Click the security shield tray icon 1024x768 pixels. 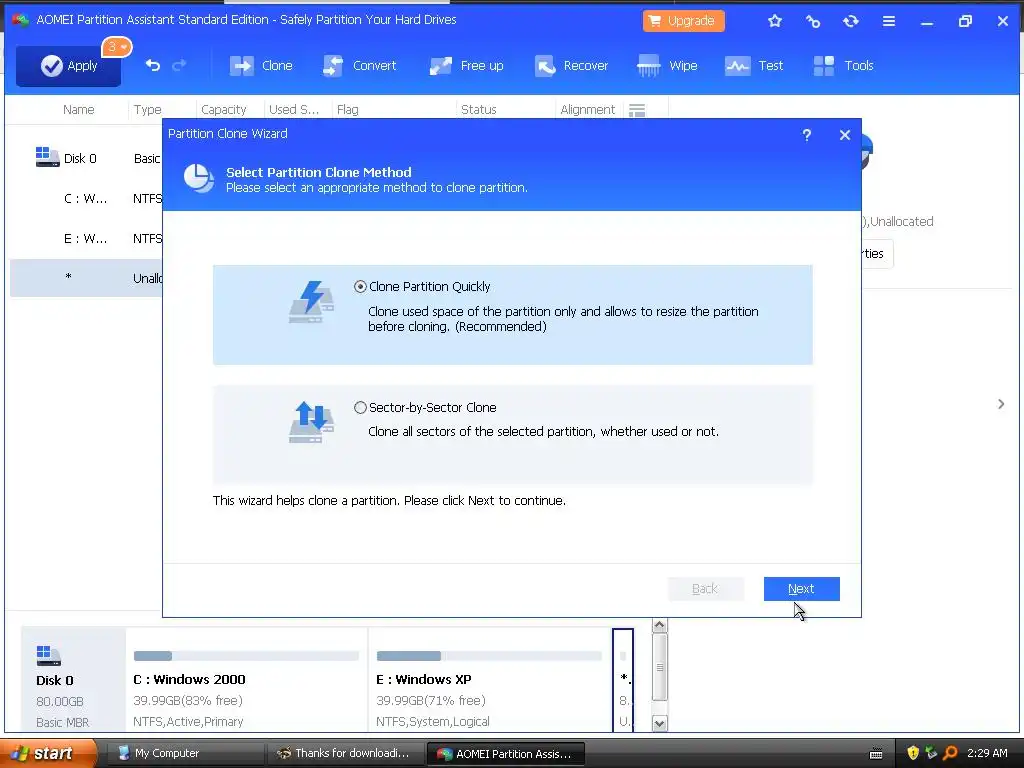click(x=913, y=754)
